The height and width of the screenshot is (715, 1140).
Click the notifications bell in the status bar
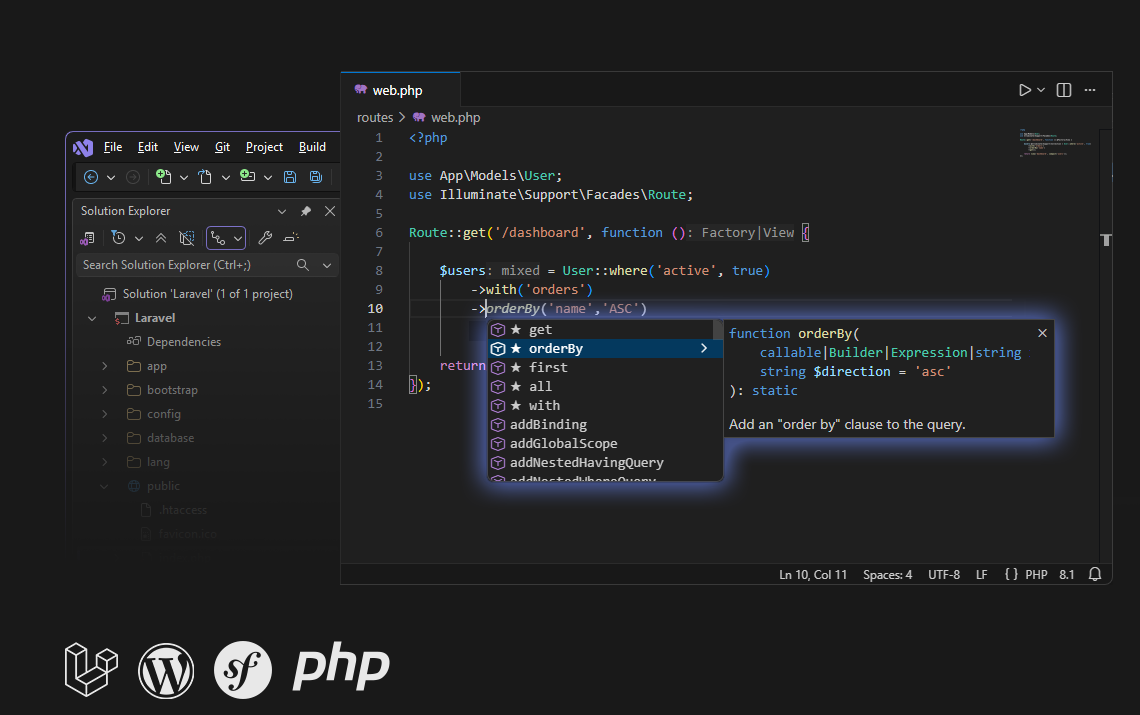1096,574
